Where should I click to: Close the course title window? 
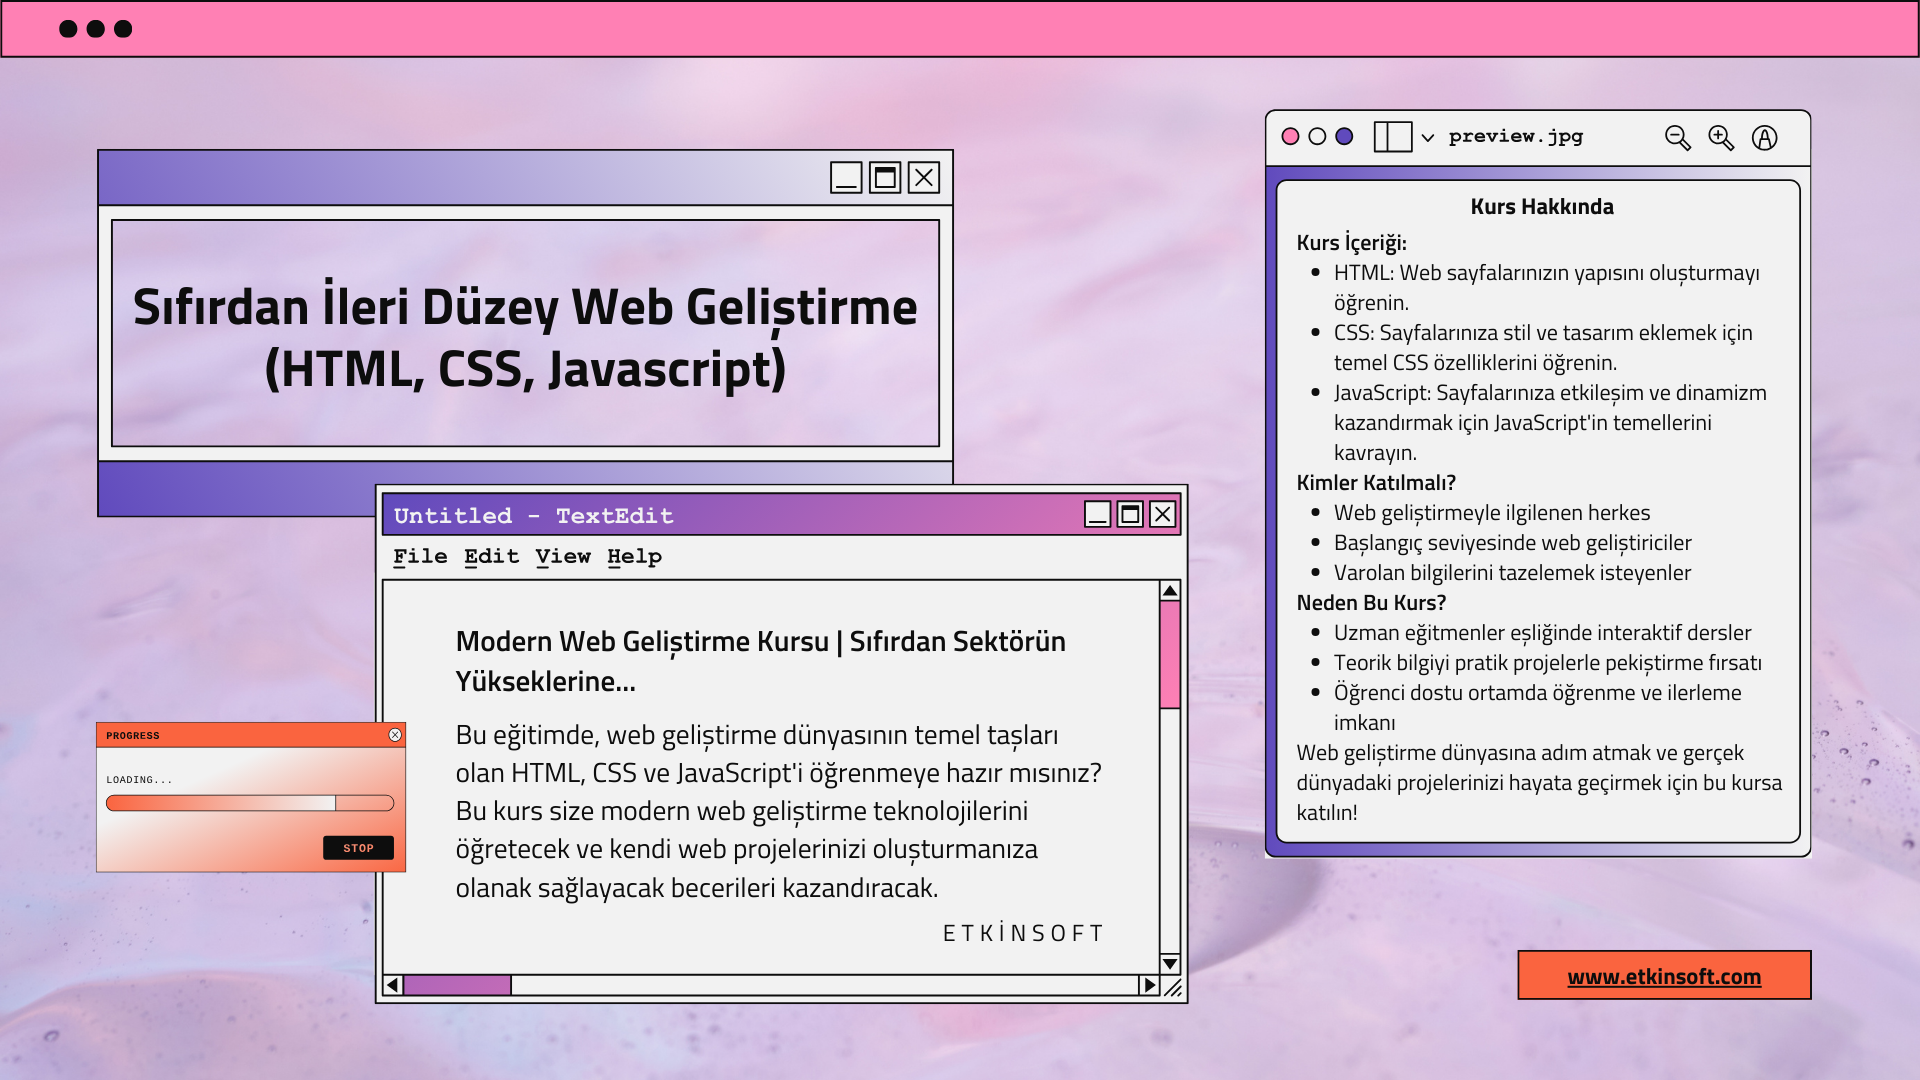pyautogui.click(x=924, y=178)
